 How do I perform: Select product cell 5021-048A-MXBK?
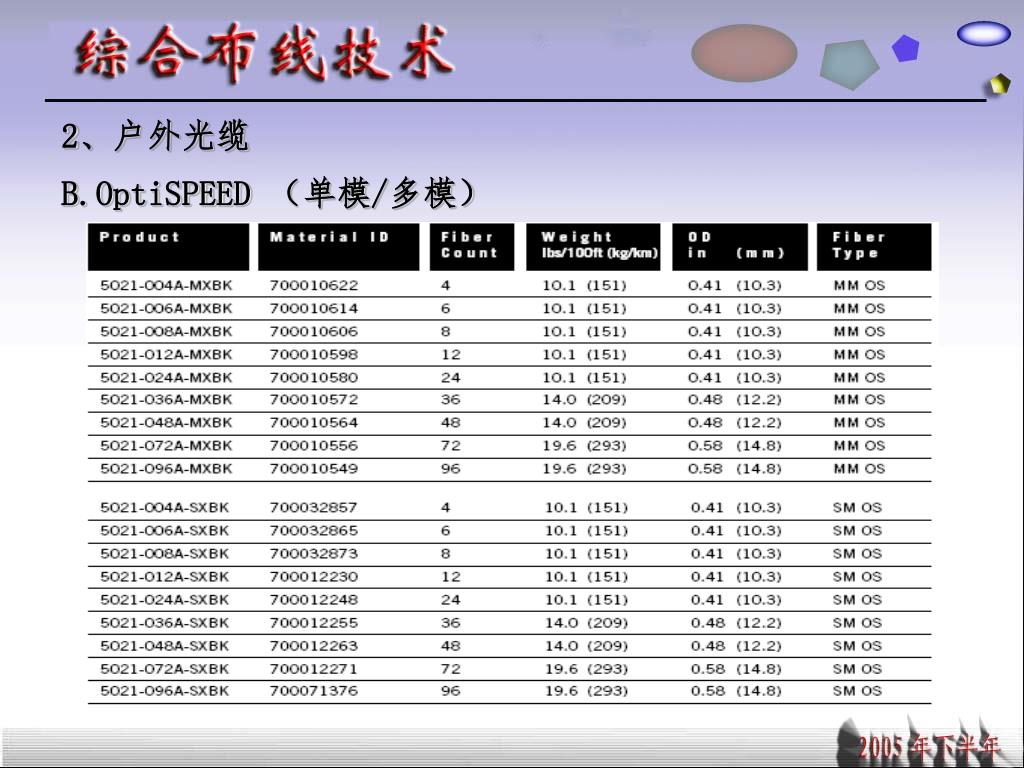pyautogui.click(x=166, y=423)
